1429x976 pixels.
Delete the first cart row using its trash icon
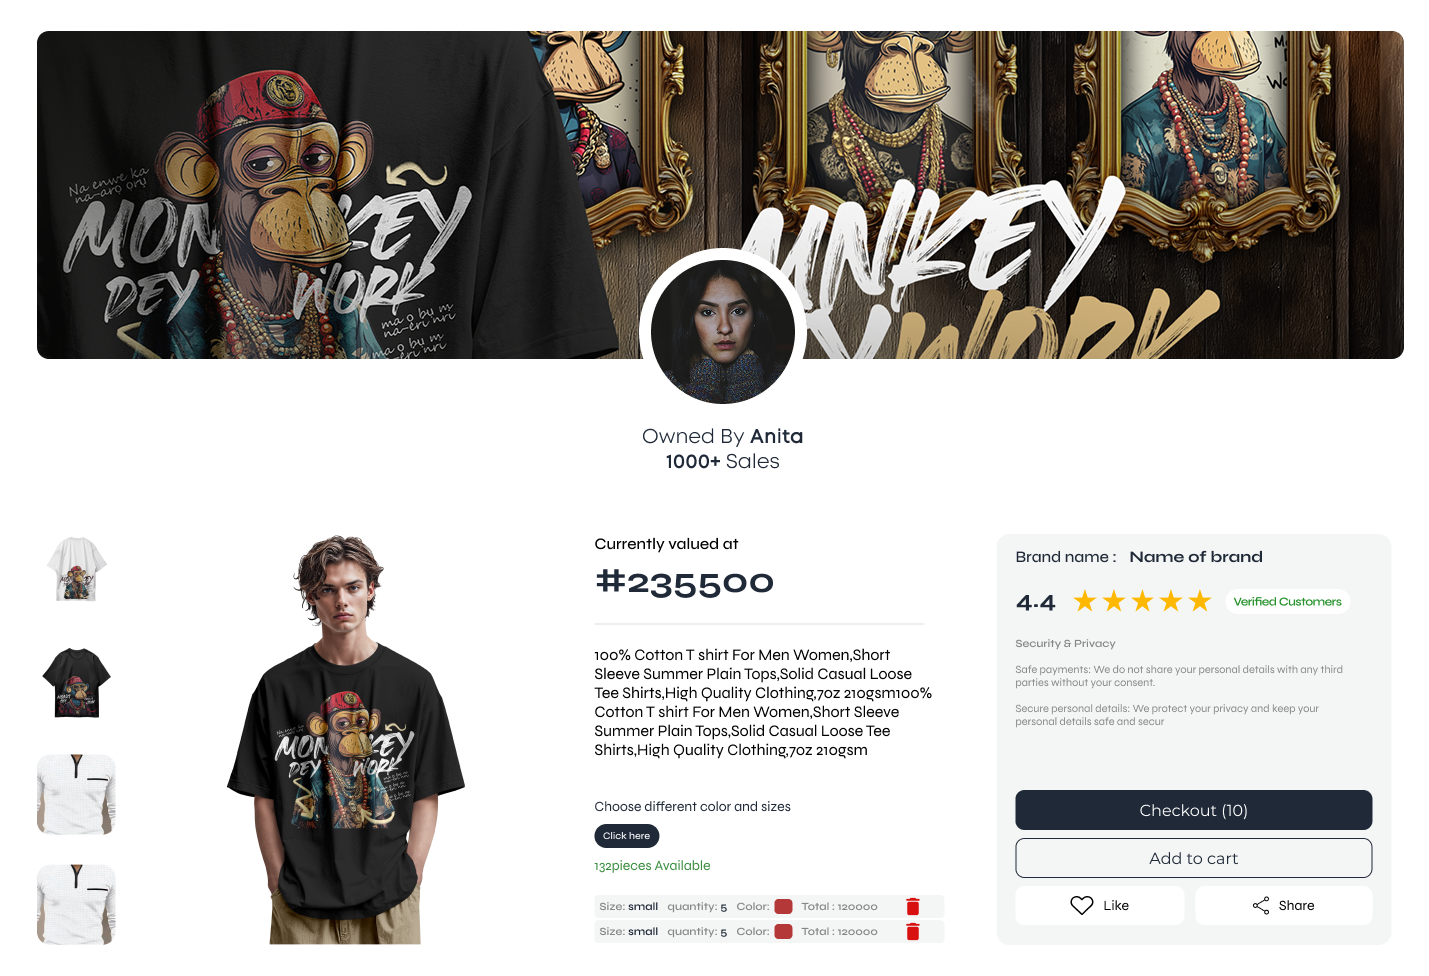pyautogui.click(x=912, y=906)
